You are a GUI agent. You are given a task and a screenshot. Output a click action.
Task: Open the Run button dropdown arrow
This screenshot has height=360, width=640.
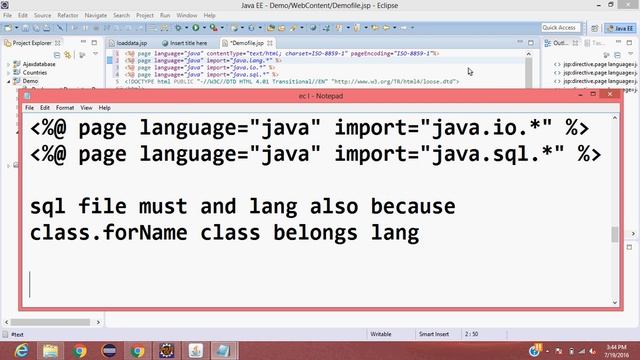tap(204, 28)
